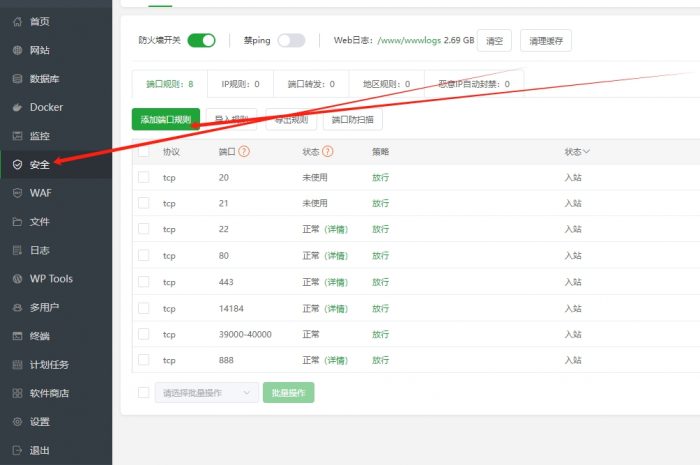
Task: Click the 清理缓存 button
Action: point(546,41)
